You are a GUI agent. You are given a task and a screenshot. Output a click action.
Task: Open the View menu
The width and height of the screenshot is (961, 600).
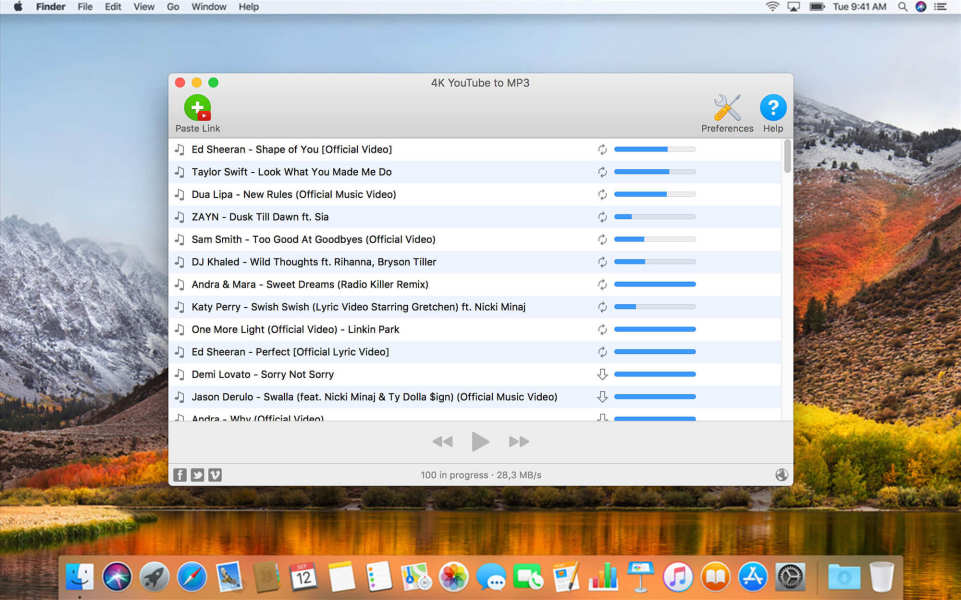pyautogui.click(x=144, y=7)
